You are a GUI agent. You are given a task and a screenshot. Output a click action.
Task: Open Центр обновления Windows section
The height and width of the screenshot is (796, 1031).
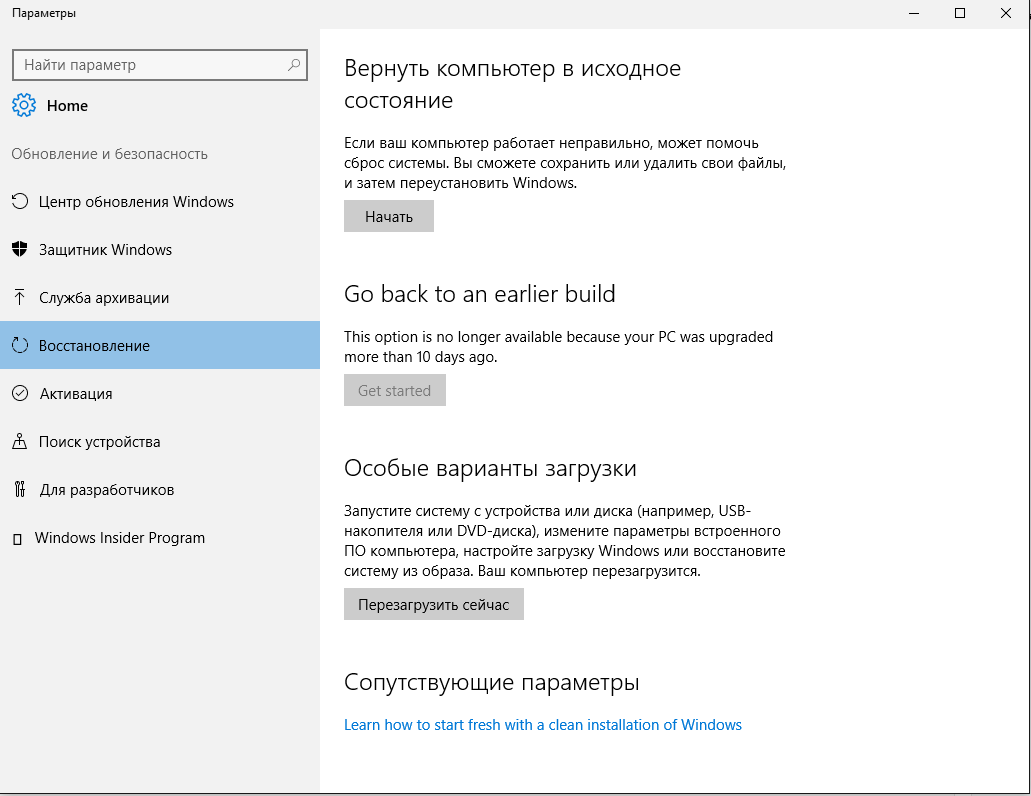[160, 201]
